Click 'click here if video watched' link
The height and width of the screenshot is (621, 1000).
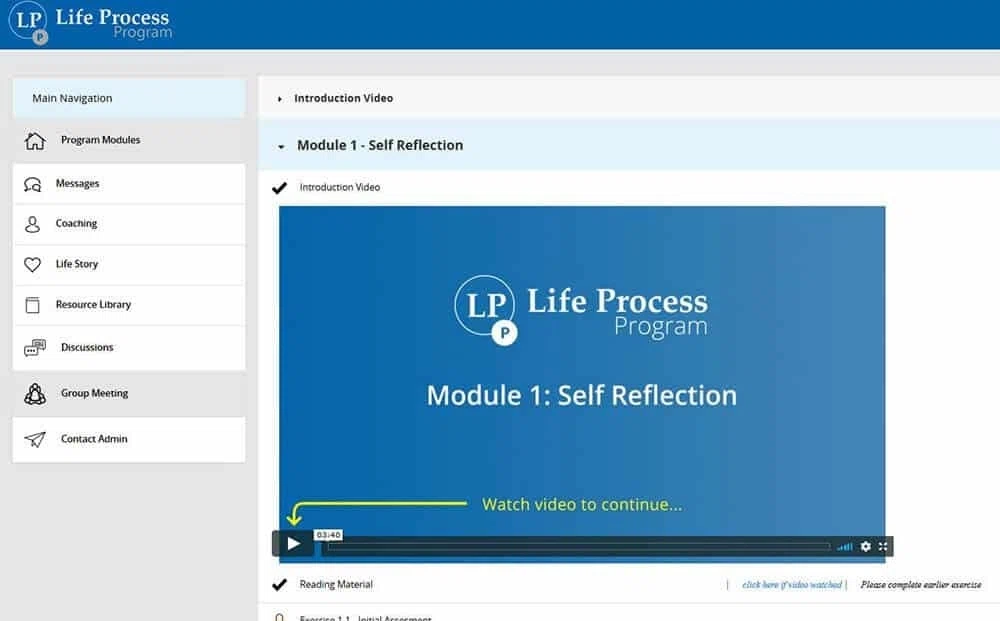click(x=791, y=585)
